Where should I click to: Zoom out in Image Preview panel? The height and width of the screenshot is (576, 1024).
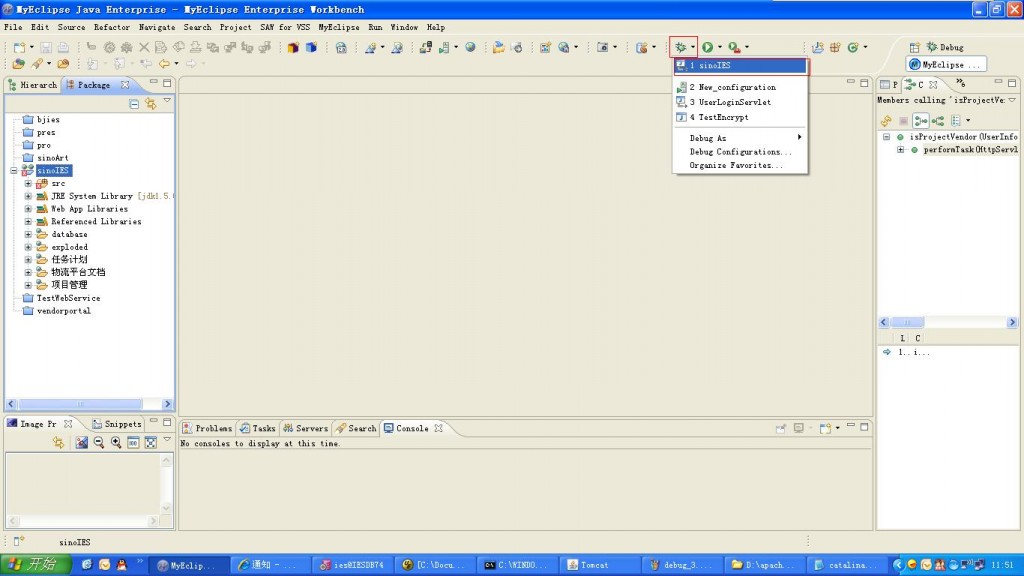tap(99, 442)
